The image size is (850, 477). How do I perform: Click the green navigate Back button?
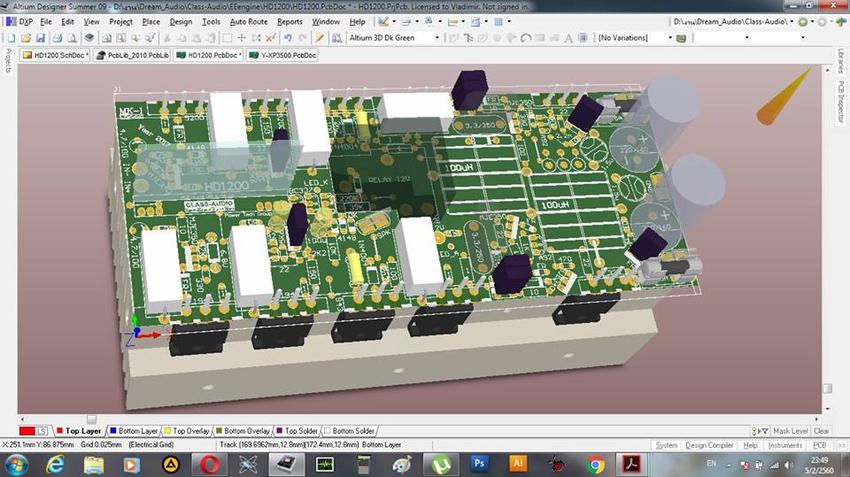(x=803, y=22)
